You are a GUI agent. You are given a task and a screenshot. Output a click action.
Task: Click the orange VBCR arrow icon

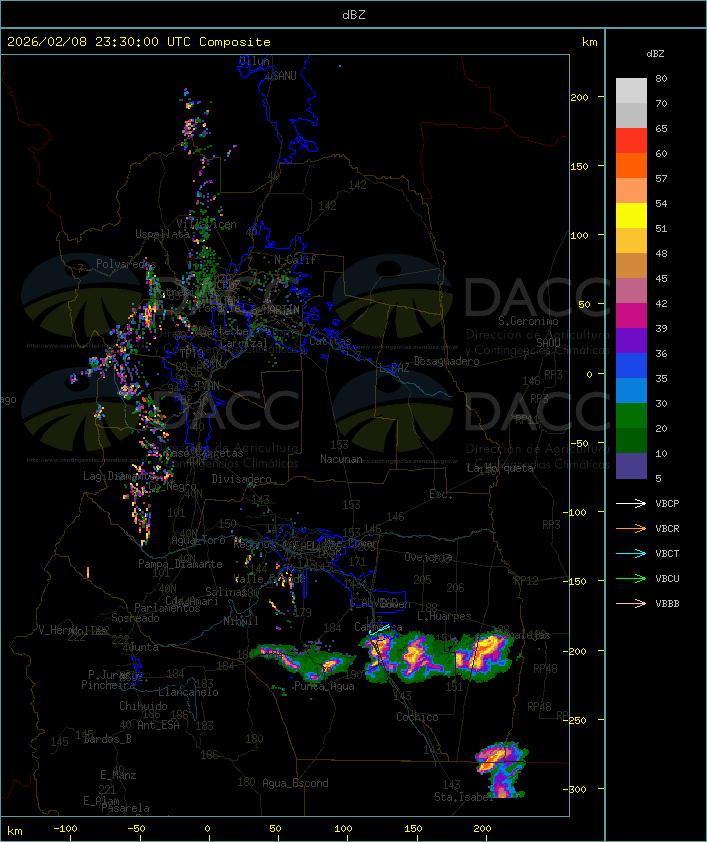(x=631, y=528)
